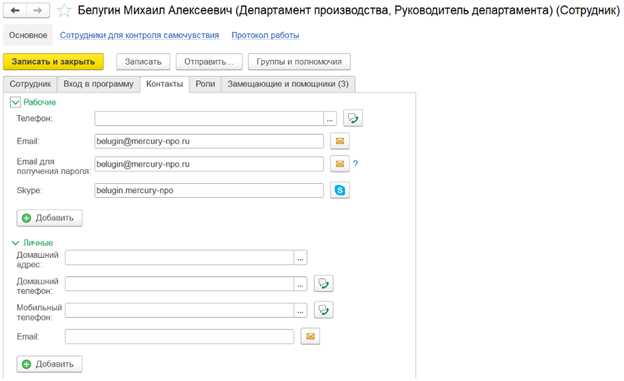Image resolution: width=624 pixels, height=381 pixels.
Task: Call the work Телефон via phone icon
Action: pyautogui.click(x=353, y=118)
